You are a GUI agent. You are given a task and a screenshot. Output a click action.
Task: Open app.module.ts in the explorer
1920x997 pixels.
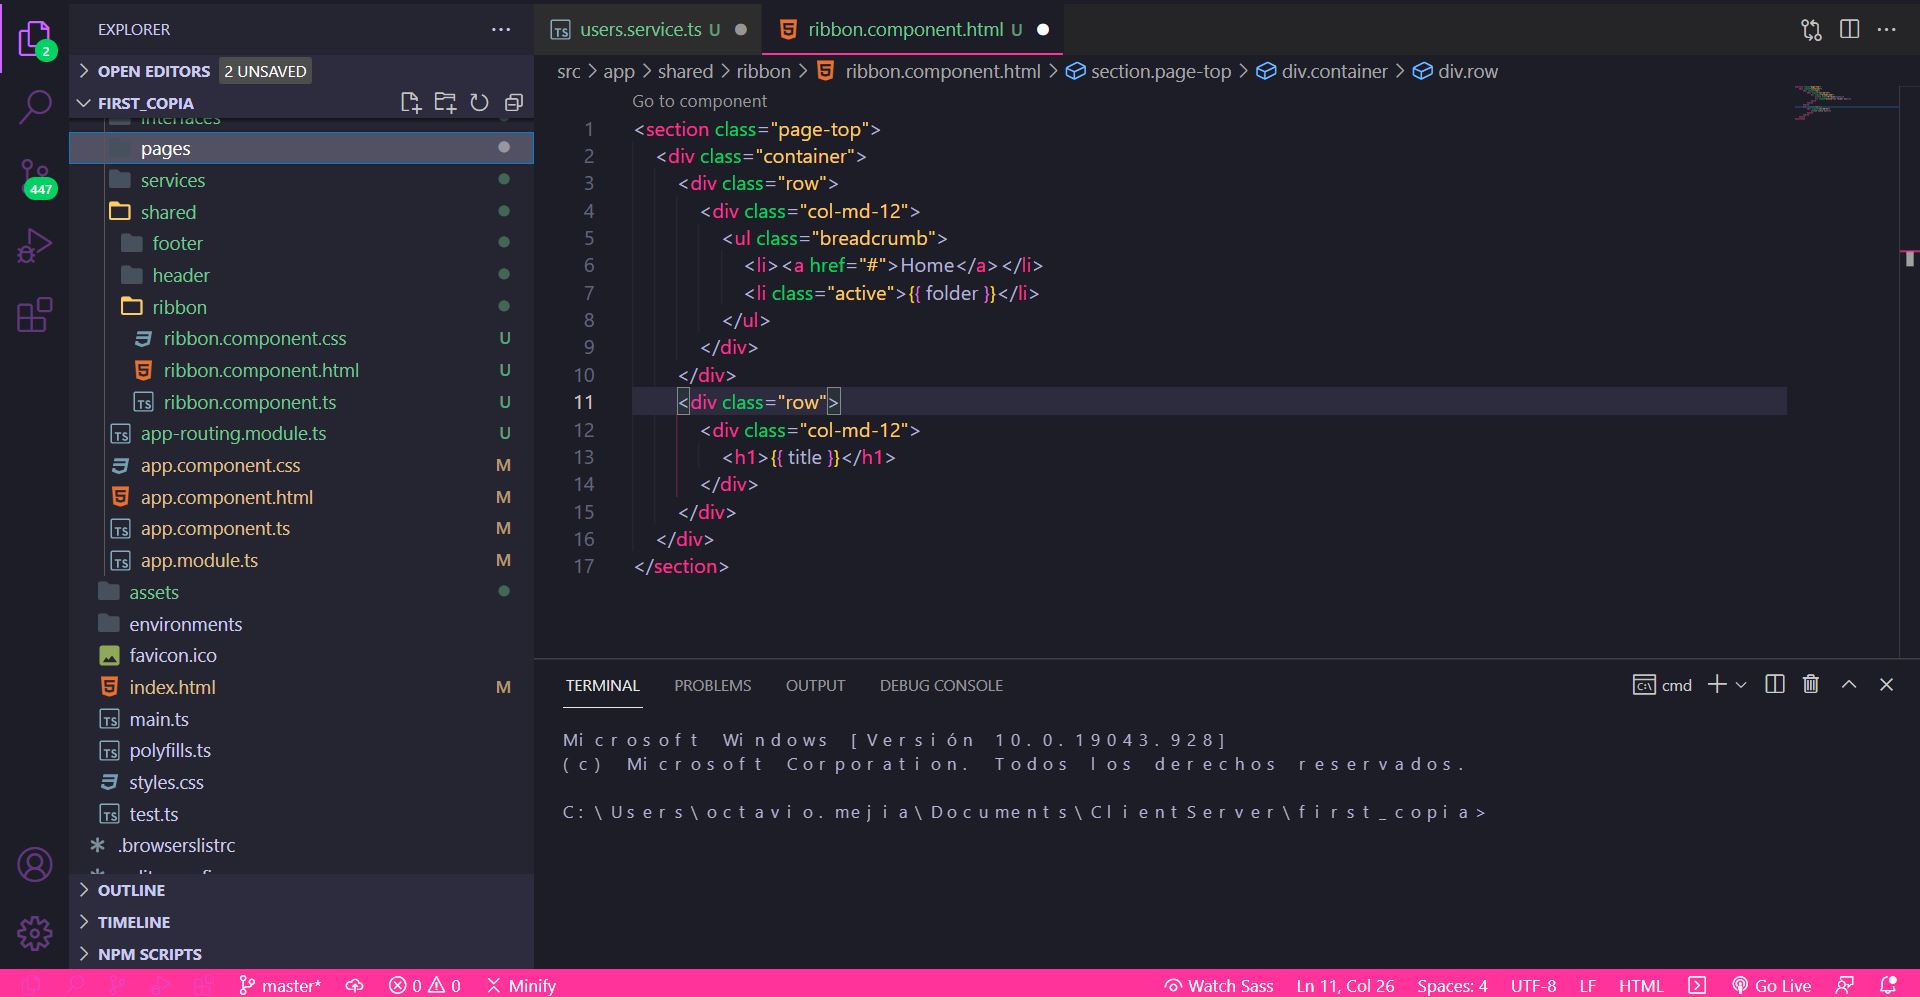point(199,560)
